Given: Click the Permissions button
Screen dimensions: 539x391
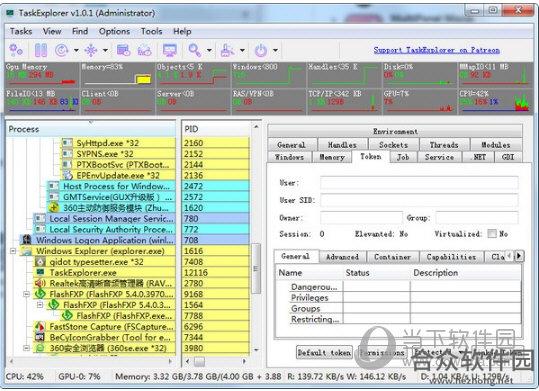Looking at the screenshot, I should pyautogui.click(x=382, y=352).
